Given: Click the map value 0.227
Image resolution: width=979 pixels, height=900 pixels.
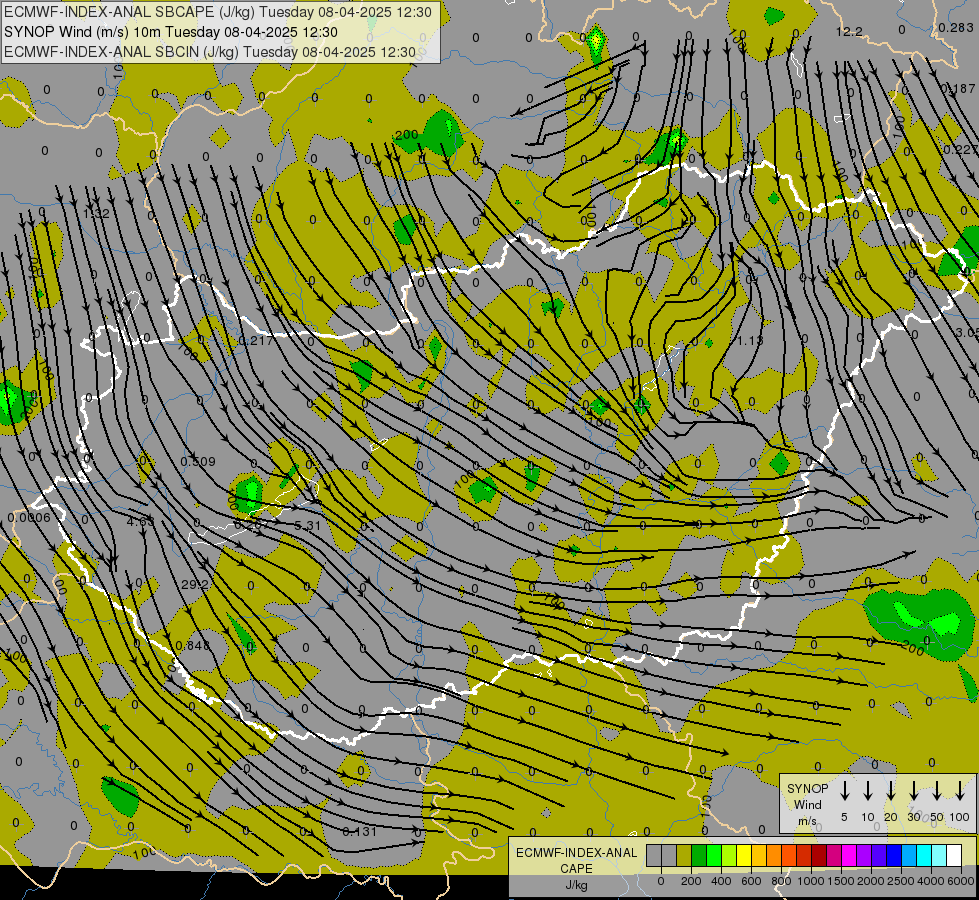Looking at the screenshot, I should click(960, 149).
